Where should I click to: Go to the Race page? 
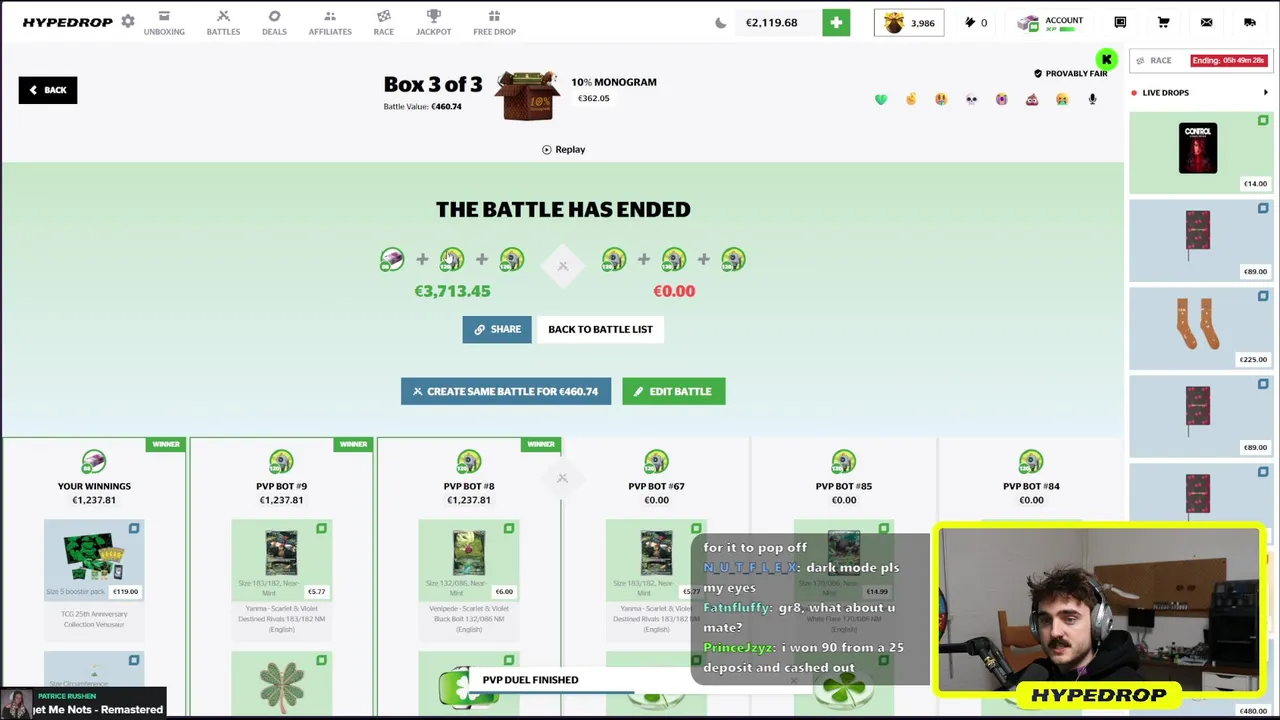click(x=384, y=23)
